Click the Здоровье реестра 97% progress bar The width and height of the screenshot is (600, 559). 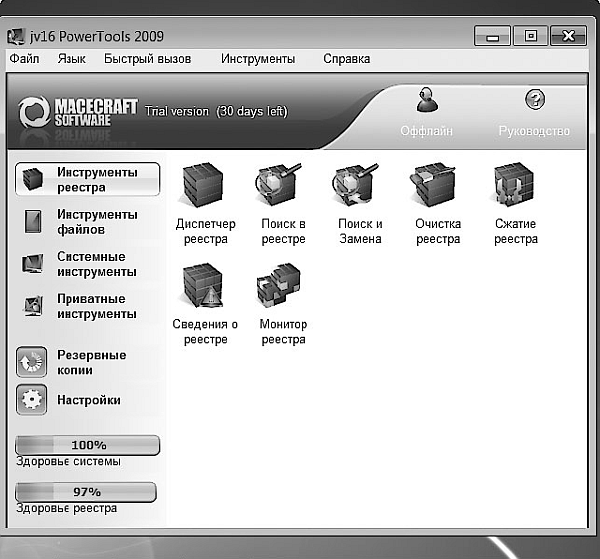[x=86, y=492]
